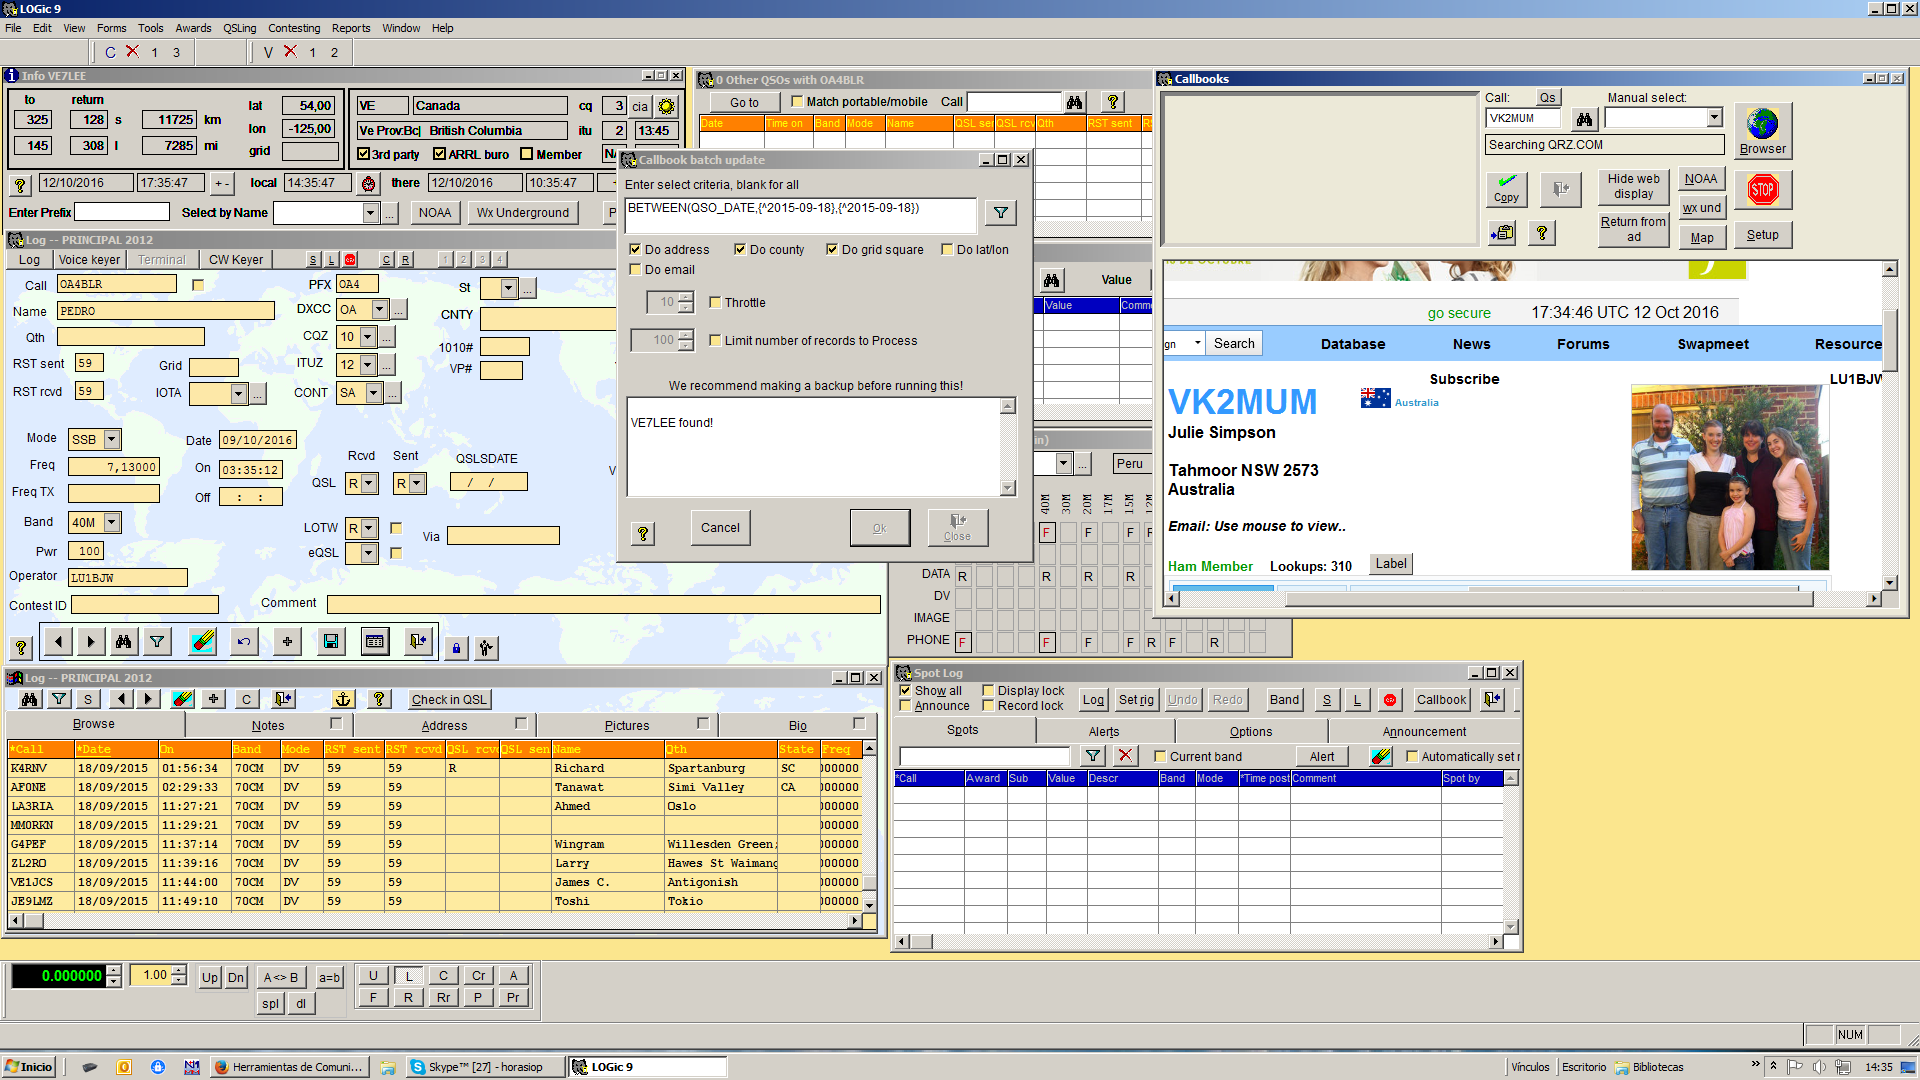The image size is (1920, 1080).
Task: Click the undo arrow icon in log form
Action: [244, 642]
